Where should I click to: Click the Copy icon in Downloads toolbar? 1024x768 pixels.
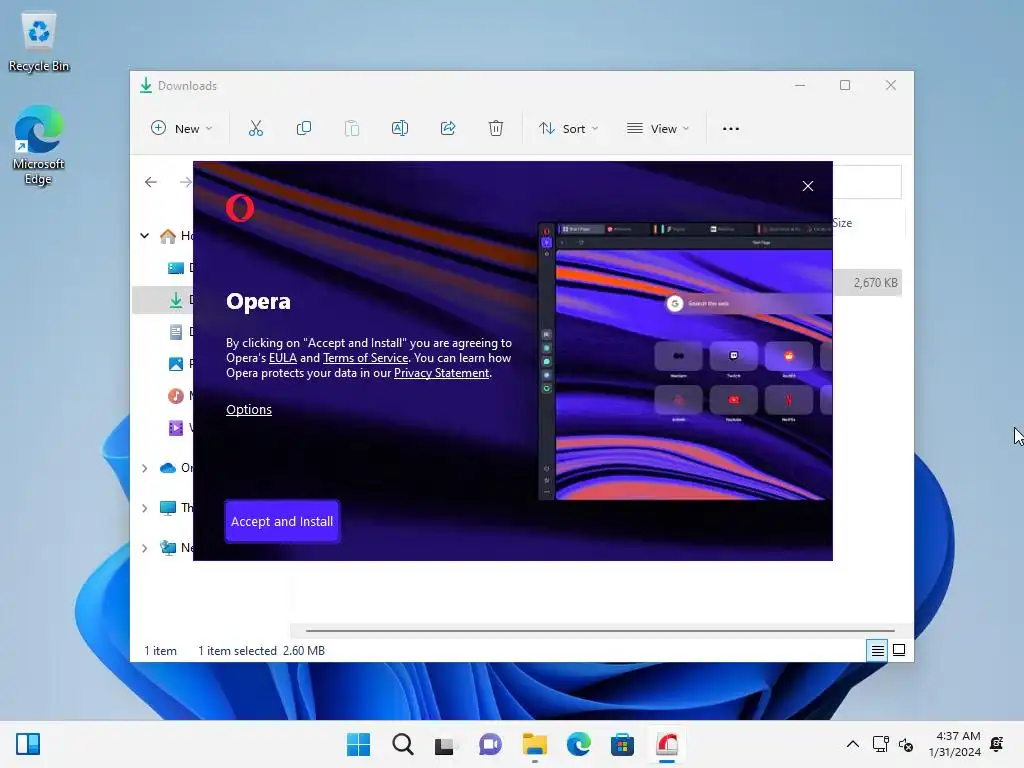(304, 129)
